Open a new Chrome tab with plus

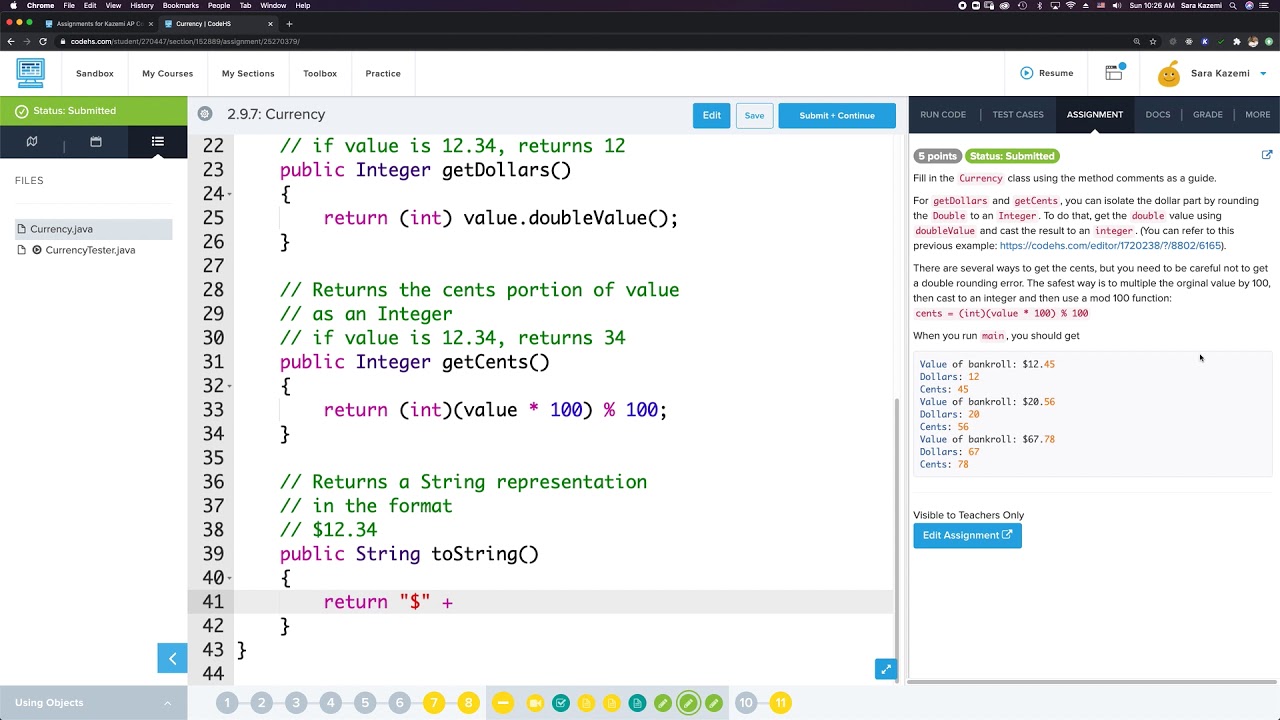[289, 23]
